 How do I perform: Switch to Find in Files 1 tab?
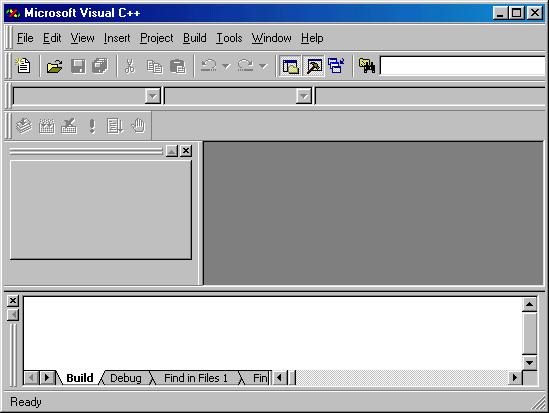coord(196,378)
